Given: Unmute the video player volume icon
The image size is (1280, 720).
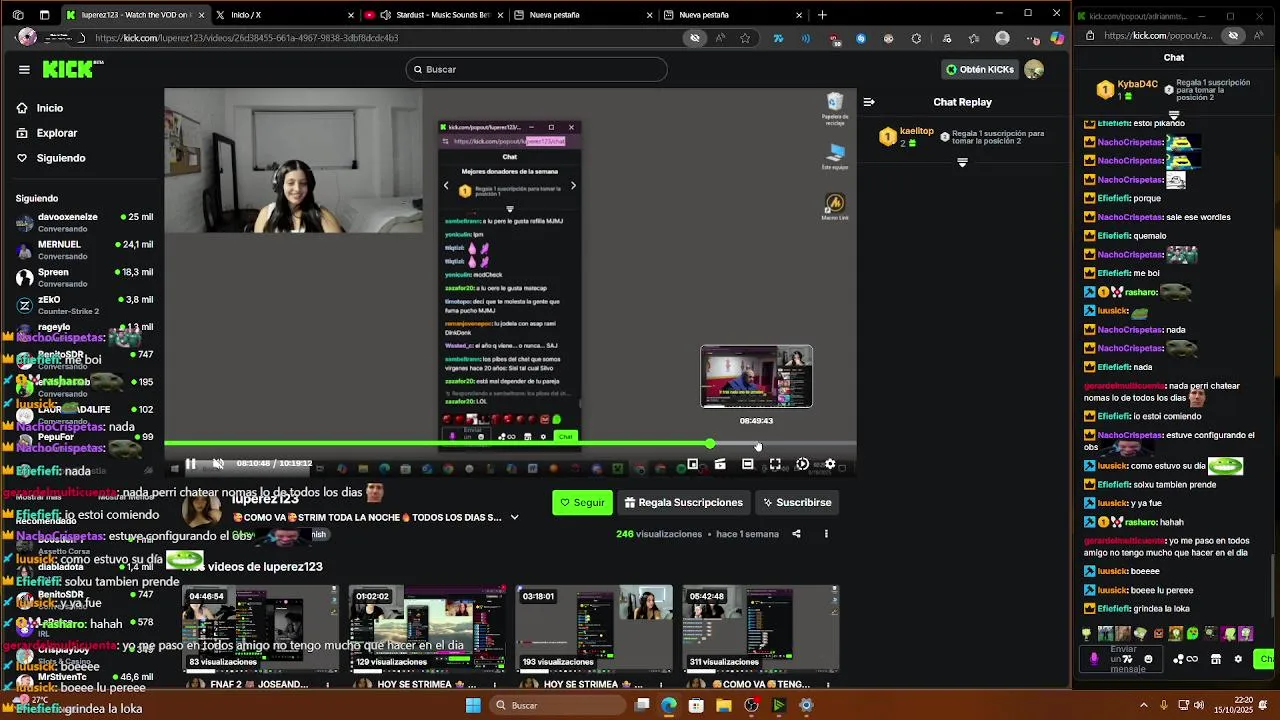Looking at the screenshot, I should (218, 464).
